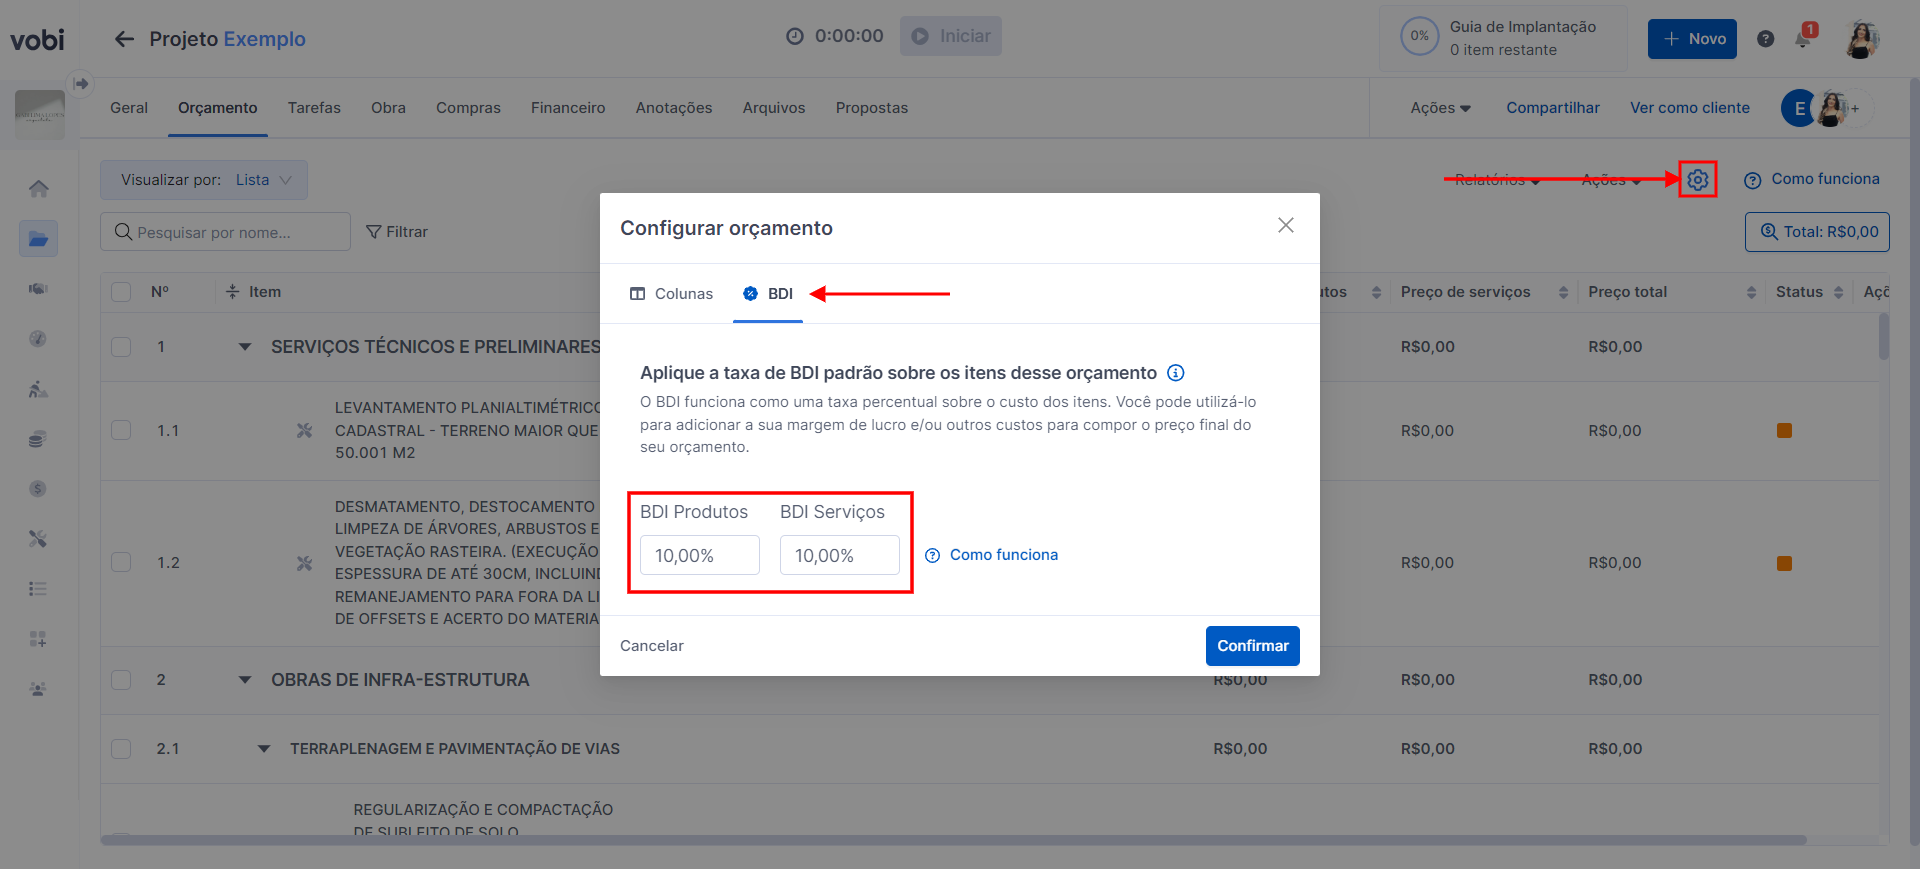
Task: Open the grid-plus icon in the sidebar
Action: click(38, 639)
